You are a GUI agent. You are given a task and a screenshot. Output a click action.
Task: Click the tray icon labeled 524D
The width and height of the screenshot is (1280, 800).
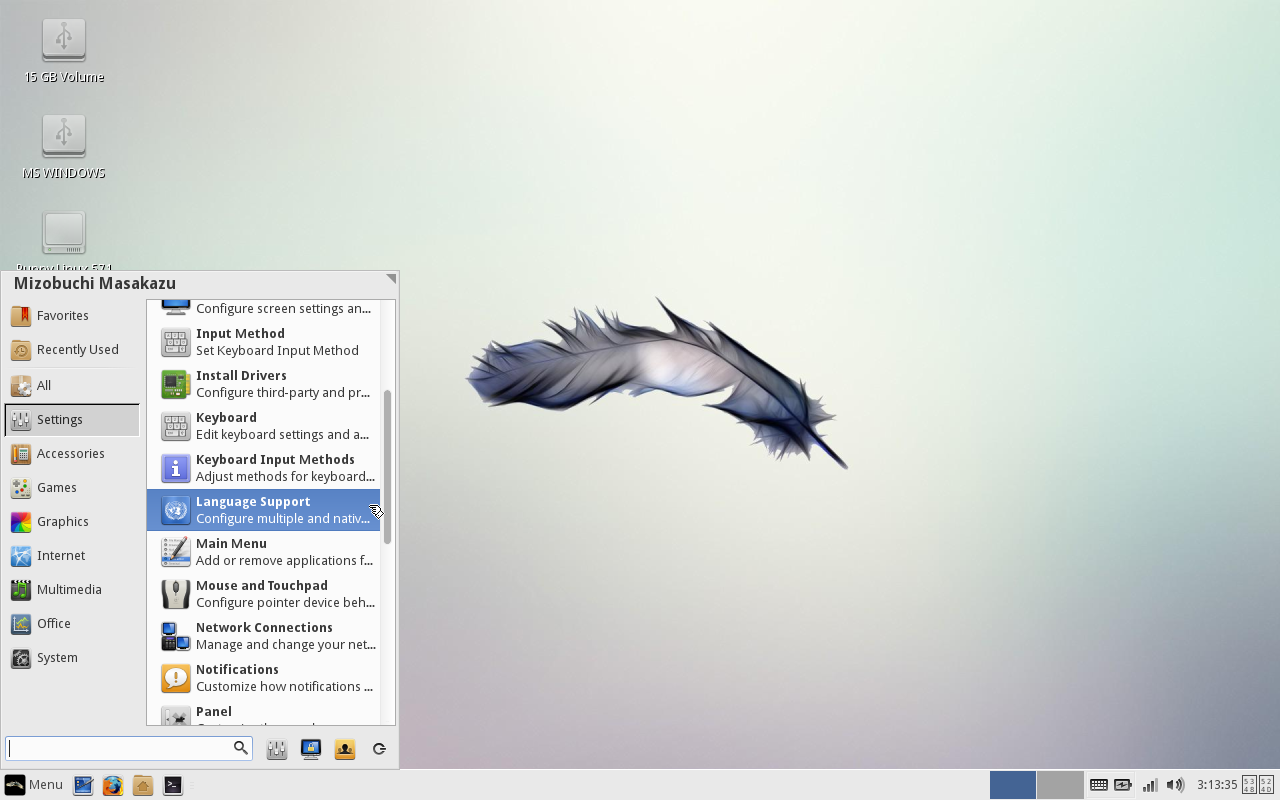[1266, 785]
